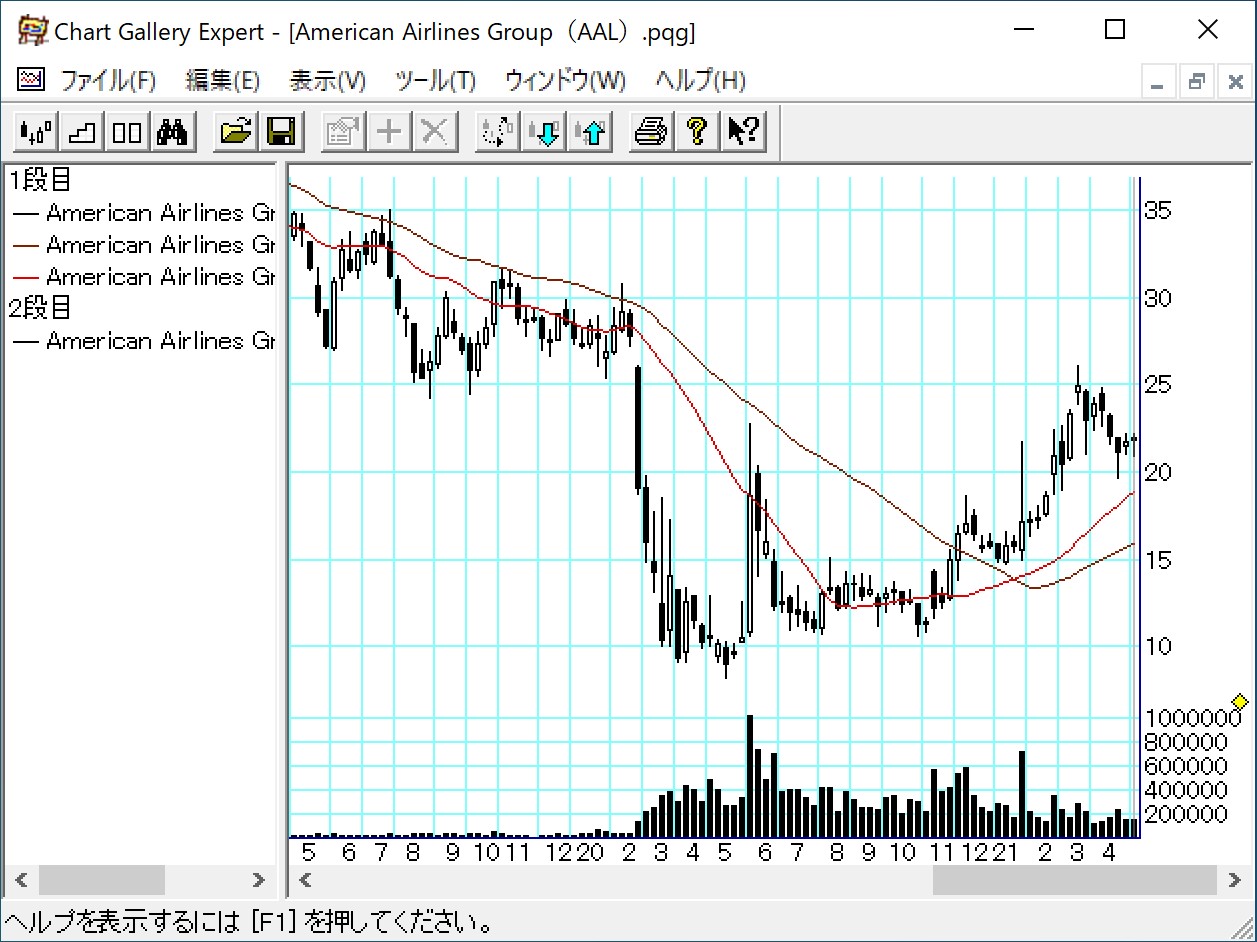The width and height of the screenshot is (1257, 942).
Task: Click the legend panel's scrollbar right arrow
Action: pyautogui.click(x=258, y=880)
